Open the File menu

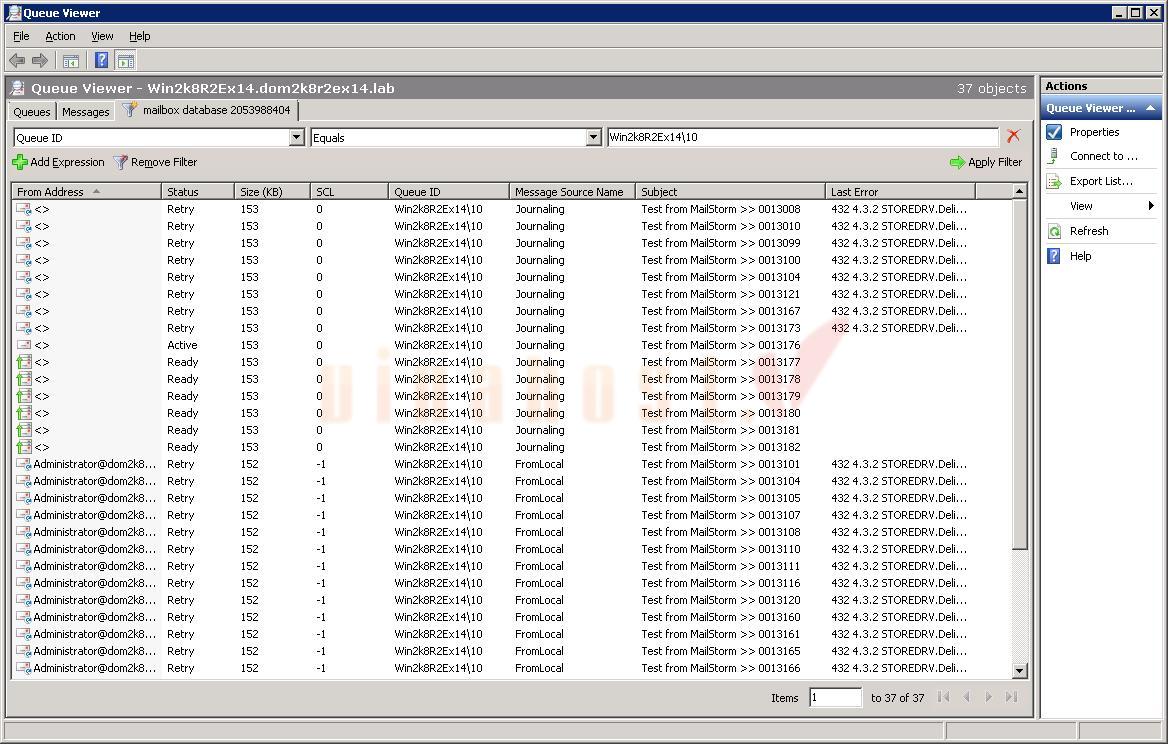tap(22, 36)
